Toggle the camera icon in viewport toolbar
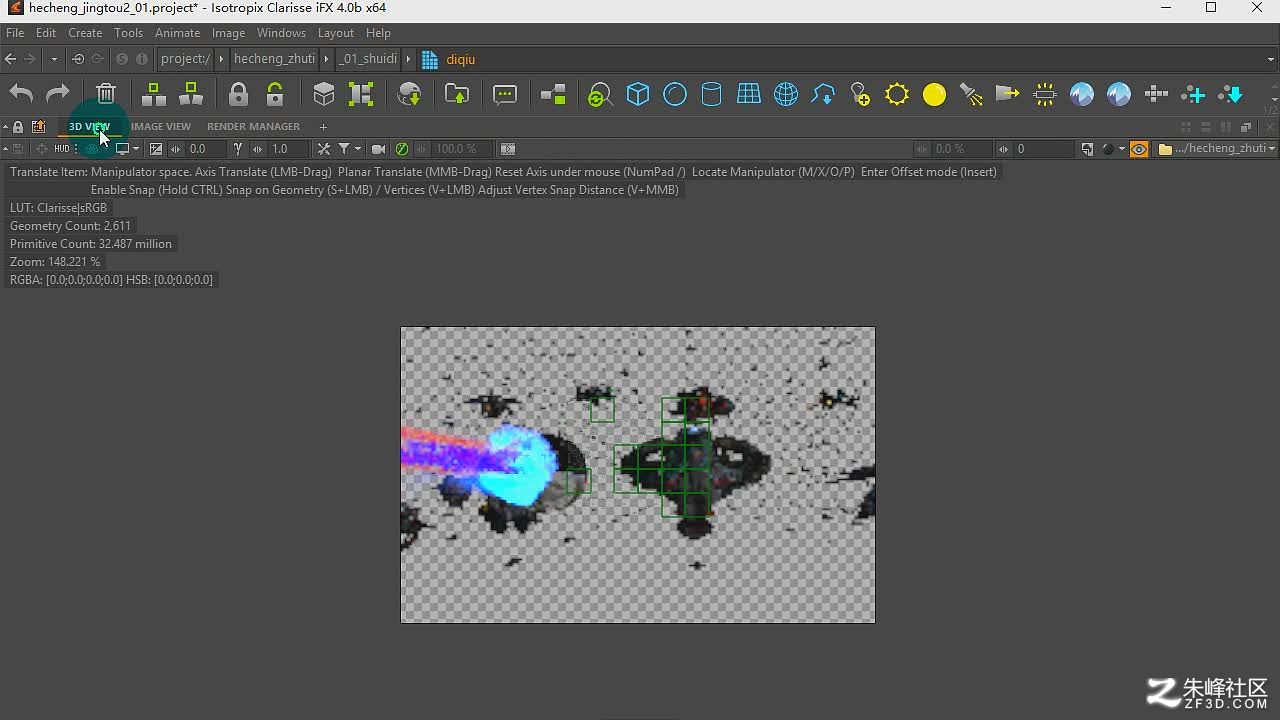This screenshot has width=1280, height=720. click(x=378, y=149)
